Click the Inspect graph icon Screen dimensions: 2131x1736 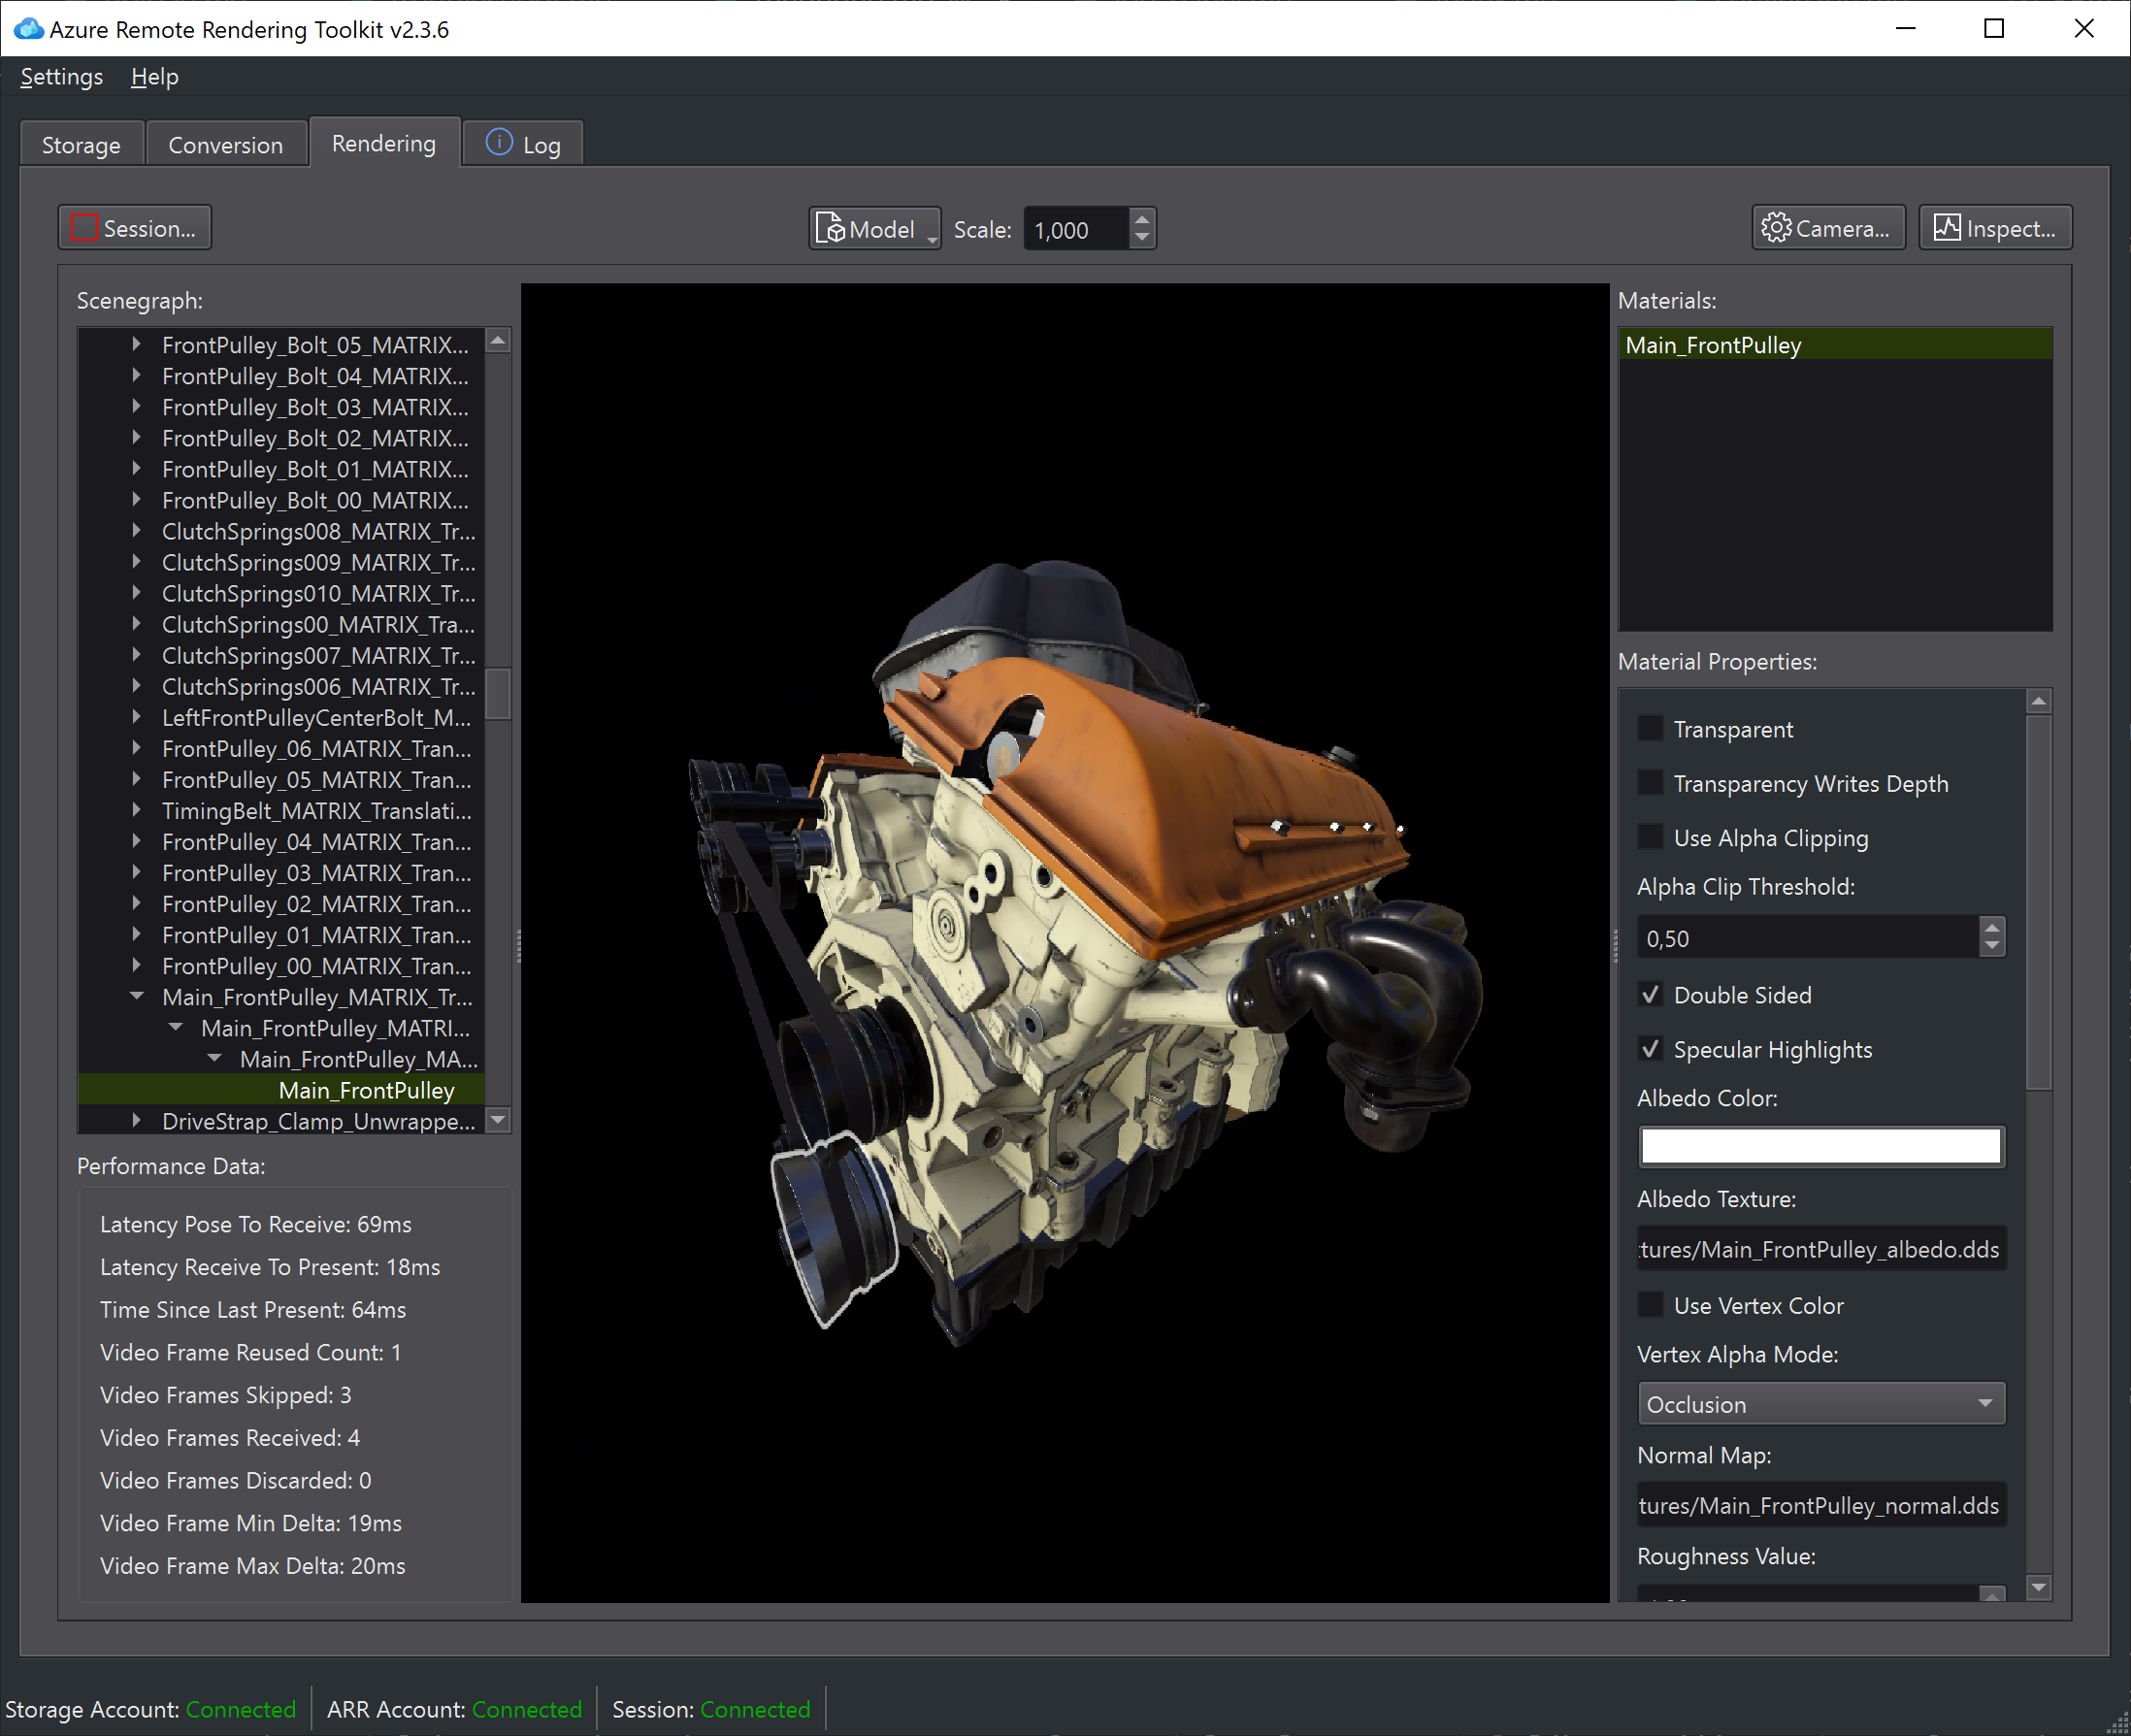(x=1945, y=228)
